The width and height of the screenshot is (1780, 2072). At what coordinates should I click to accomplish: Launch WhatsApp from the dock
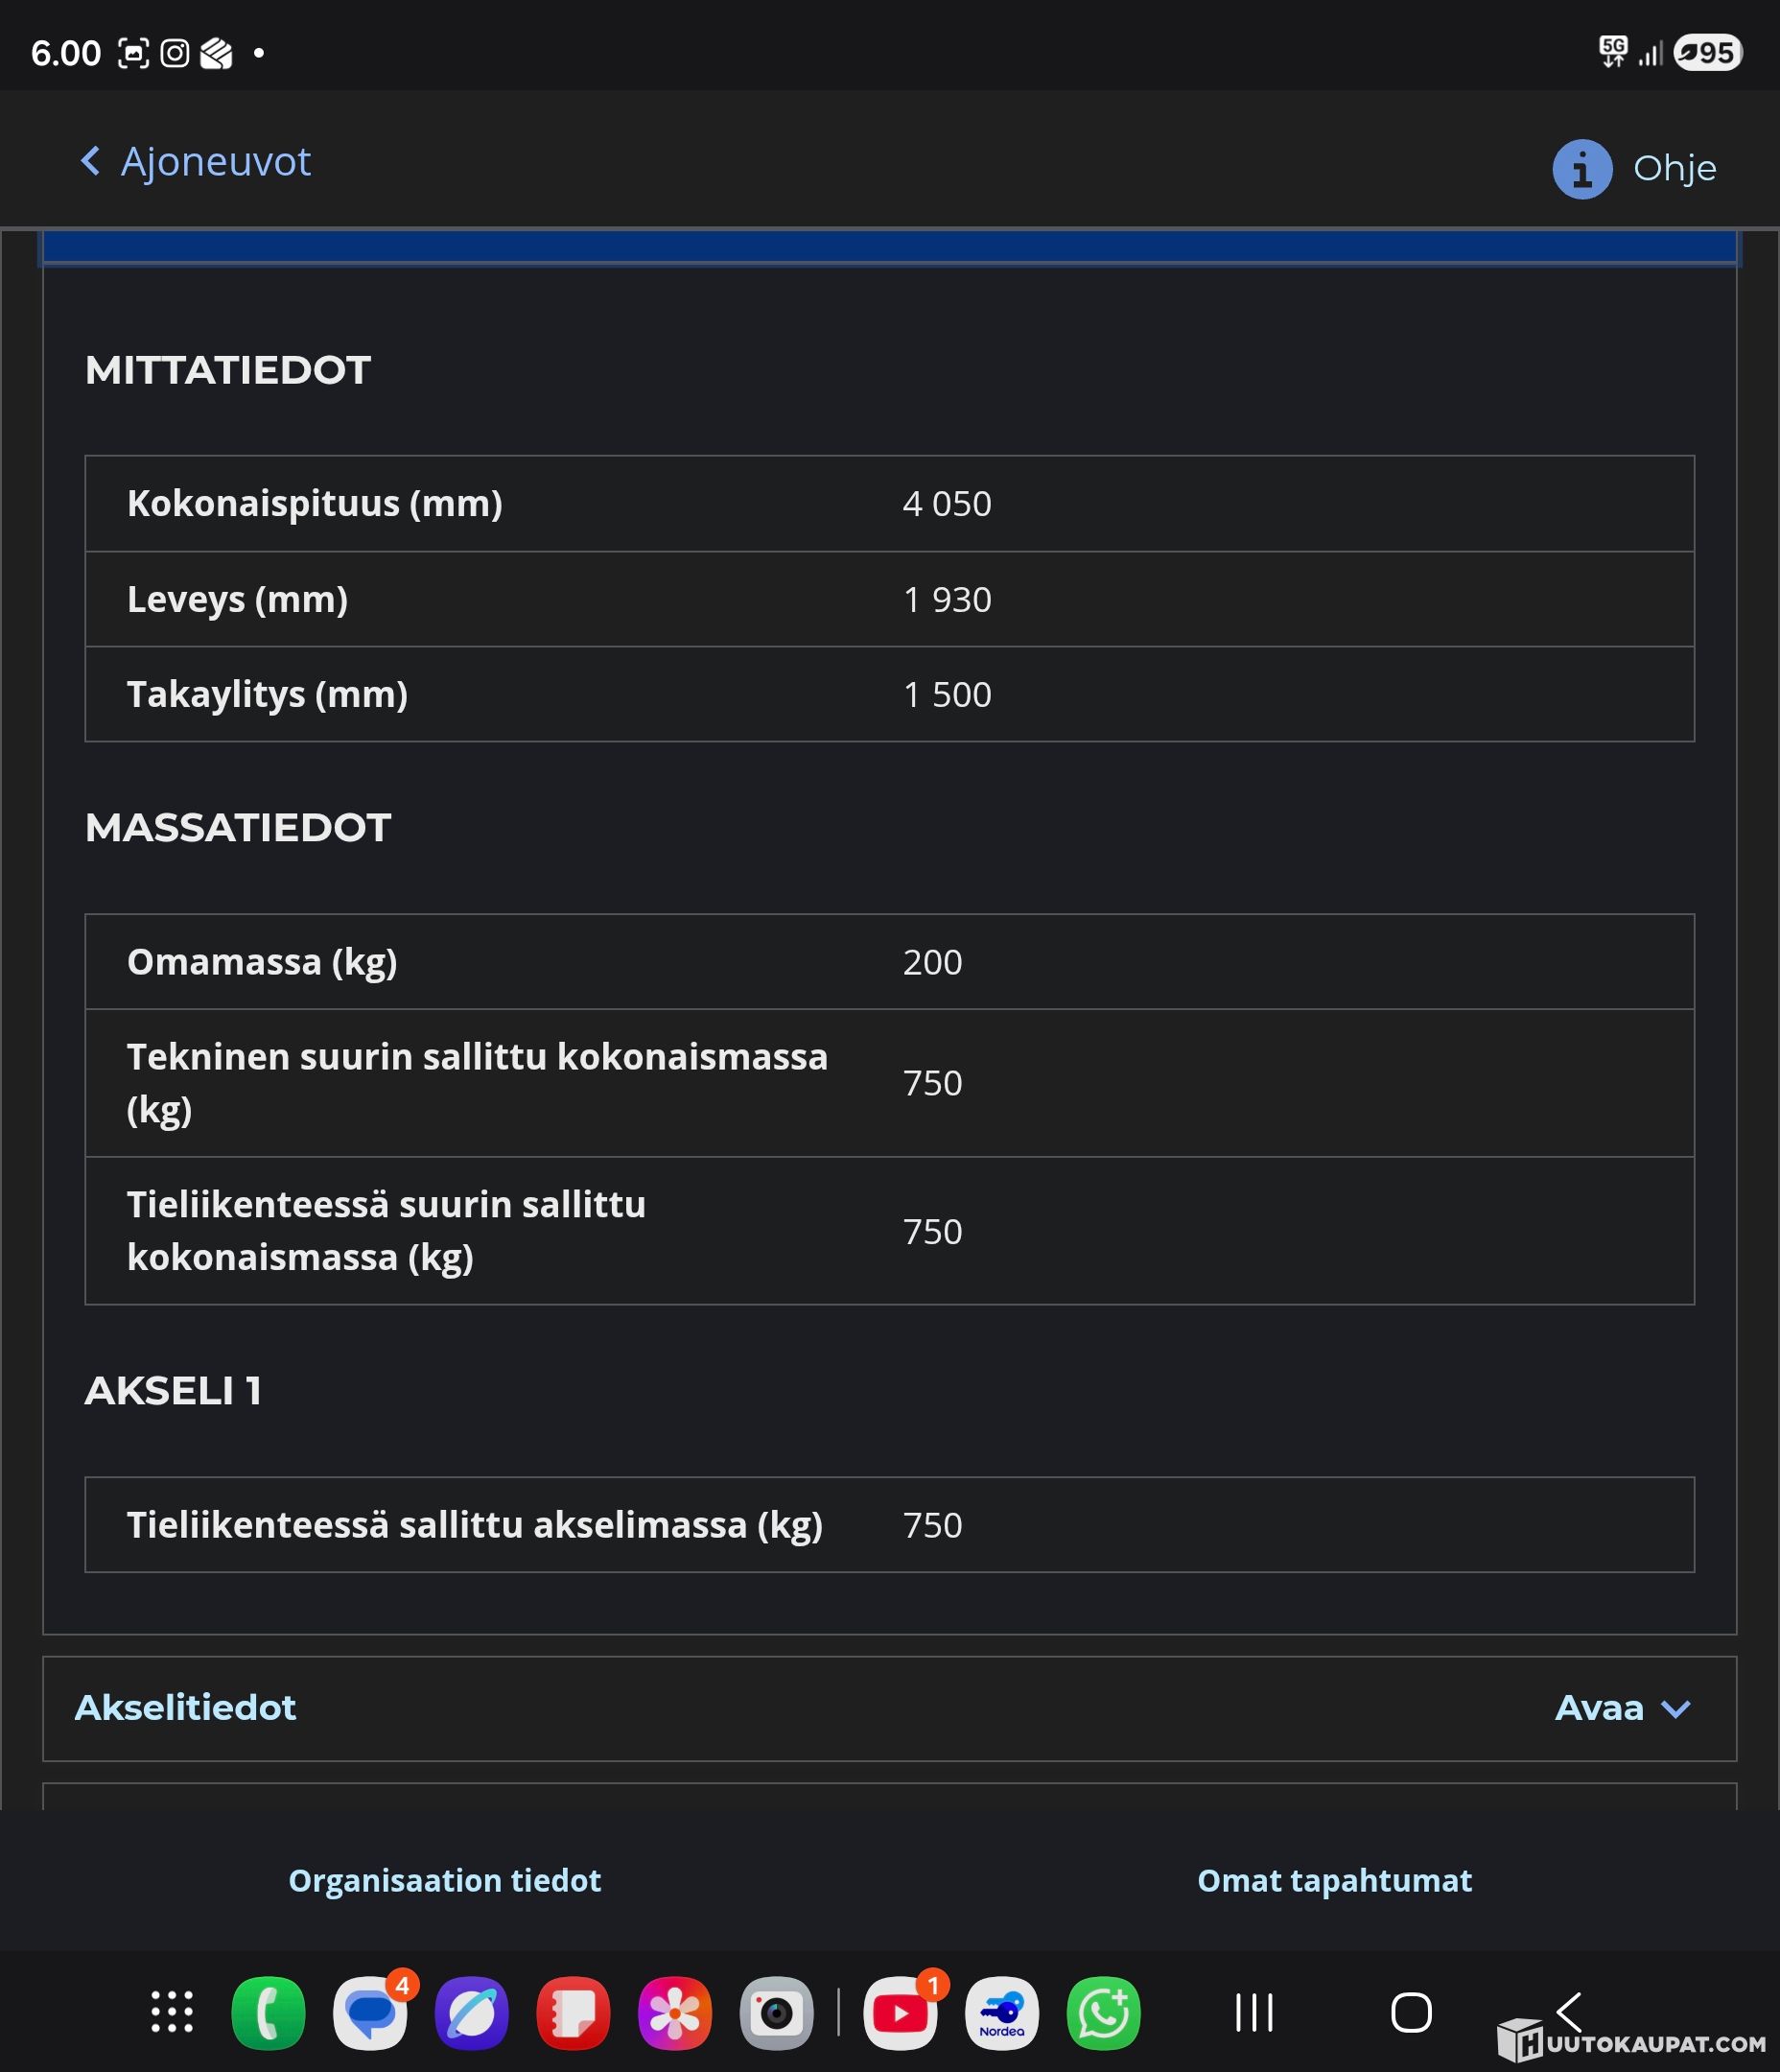point(1103,2012)
